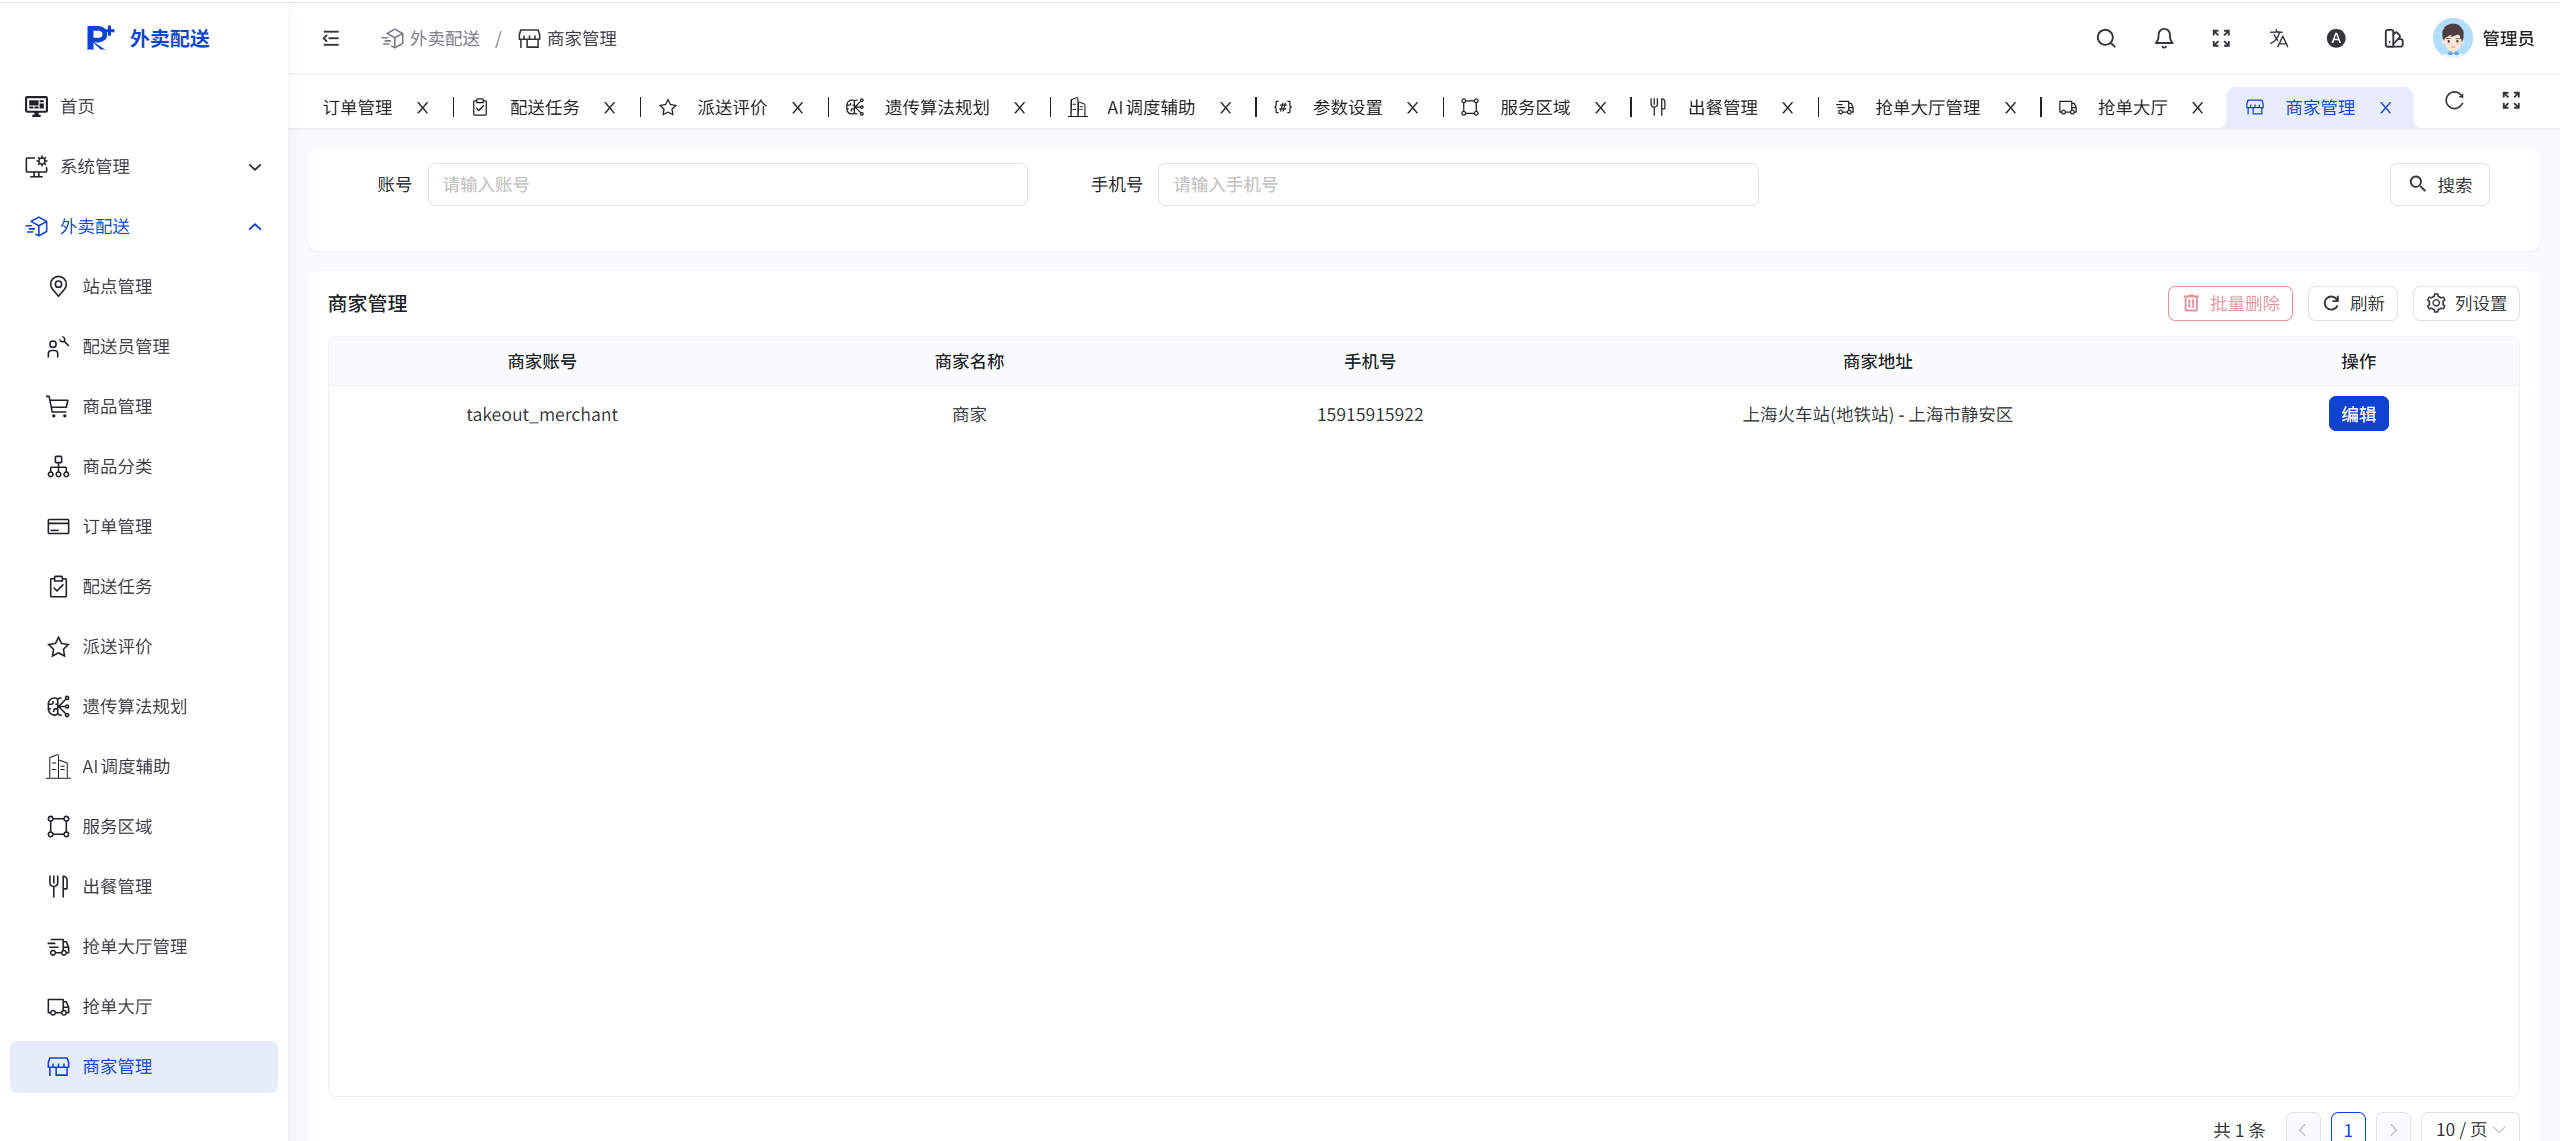The width and height of the screenshot is (2560, 1141).
Task: Open the 10 / 页 page size dropdown
Action: 2469,1129
